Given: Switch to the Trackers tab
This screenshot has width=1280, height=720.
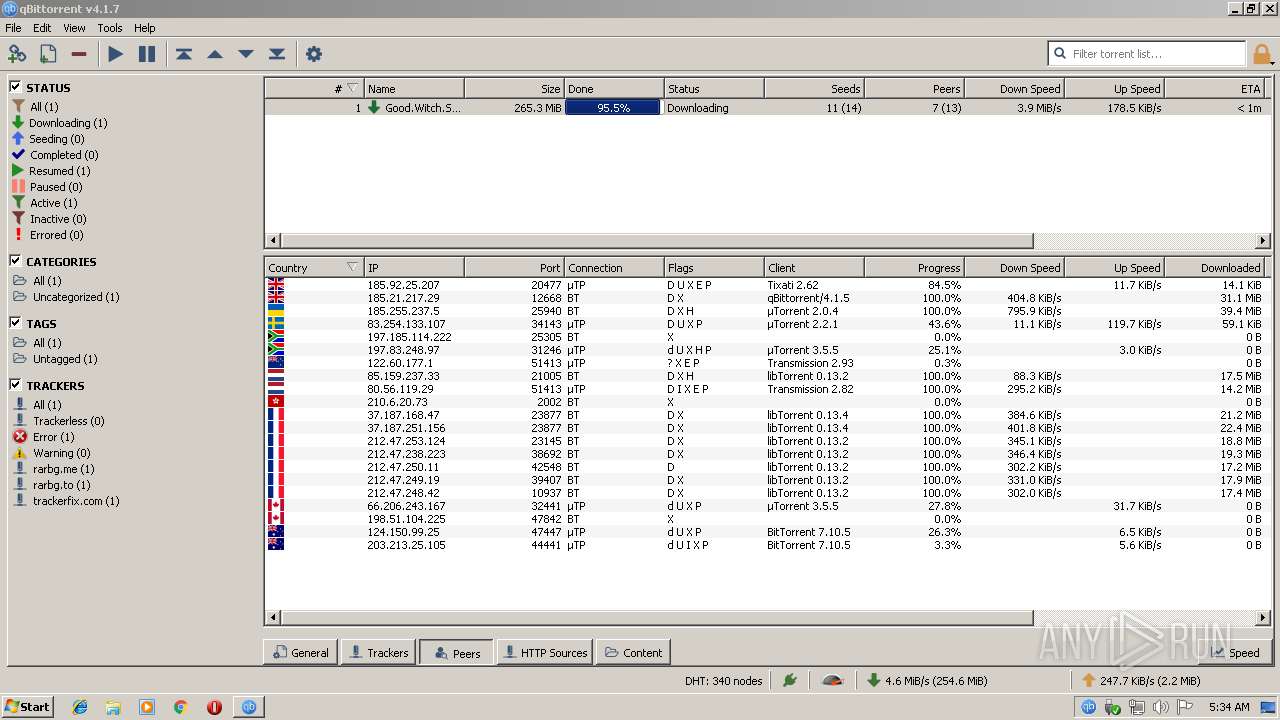Looking at the screenshot, I should click(x=377, y=652).
